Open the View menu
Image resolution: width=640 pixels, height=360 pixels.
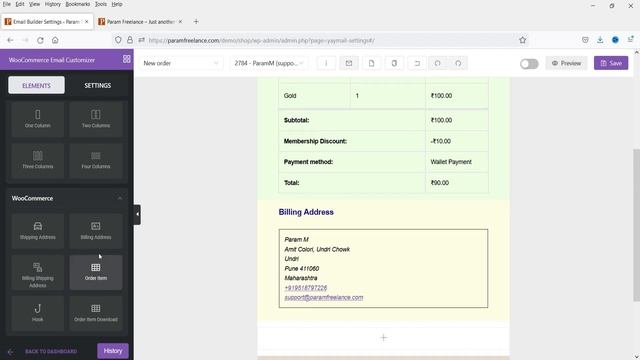pyautogui.click(x=34, y=4)
